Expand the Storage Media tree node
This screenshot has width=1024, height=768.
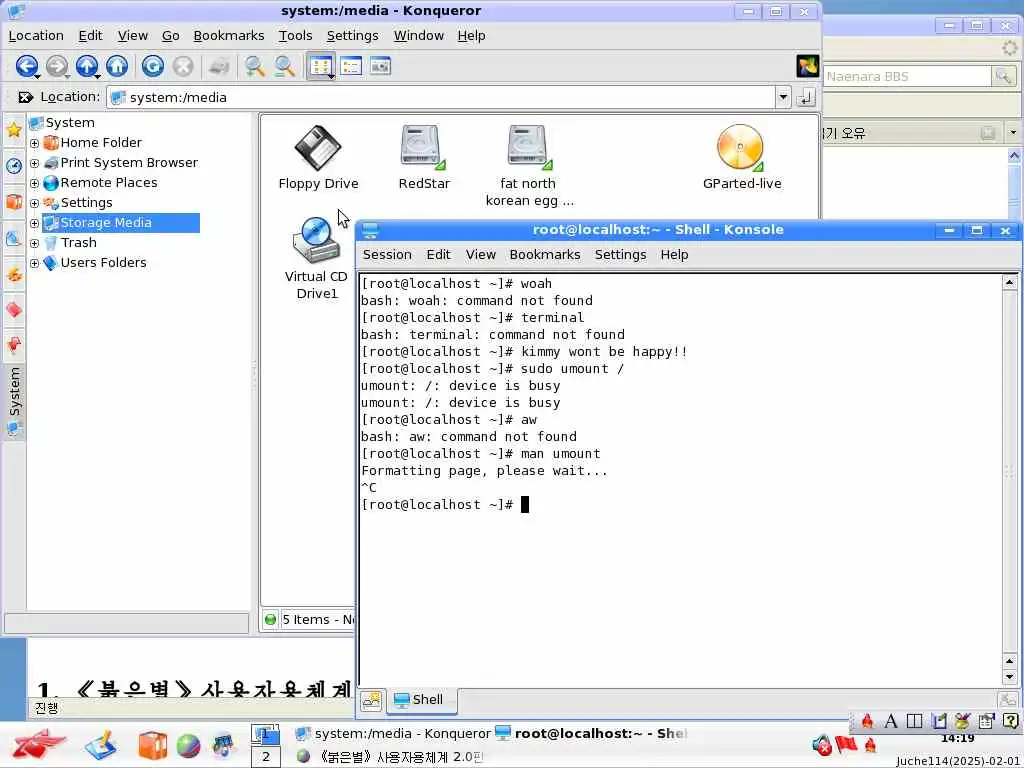pyautogui.click(x=35, y=223)
